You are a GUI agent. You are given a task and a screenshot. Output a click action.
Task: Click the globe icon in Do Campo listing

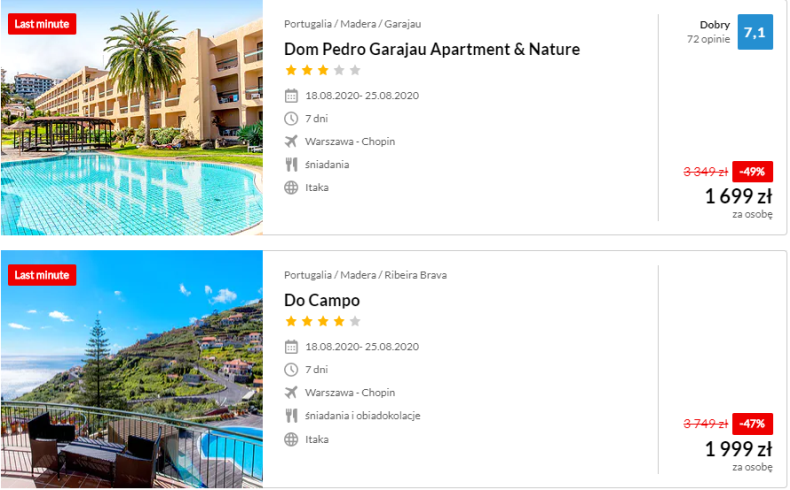point(291,440)
